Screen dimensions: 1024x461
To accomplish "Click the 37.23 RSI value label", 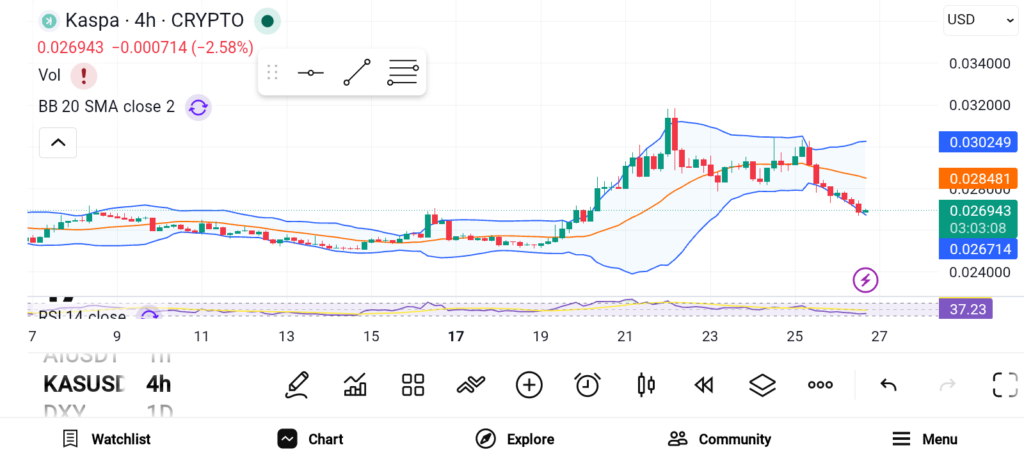I will pyautogui.click(x=965, y=309).
